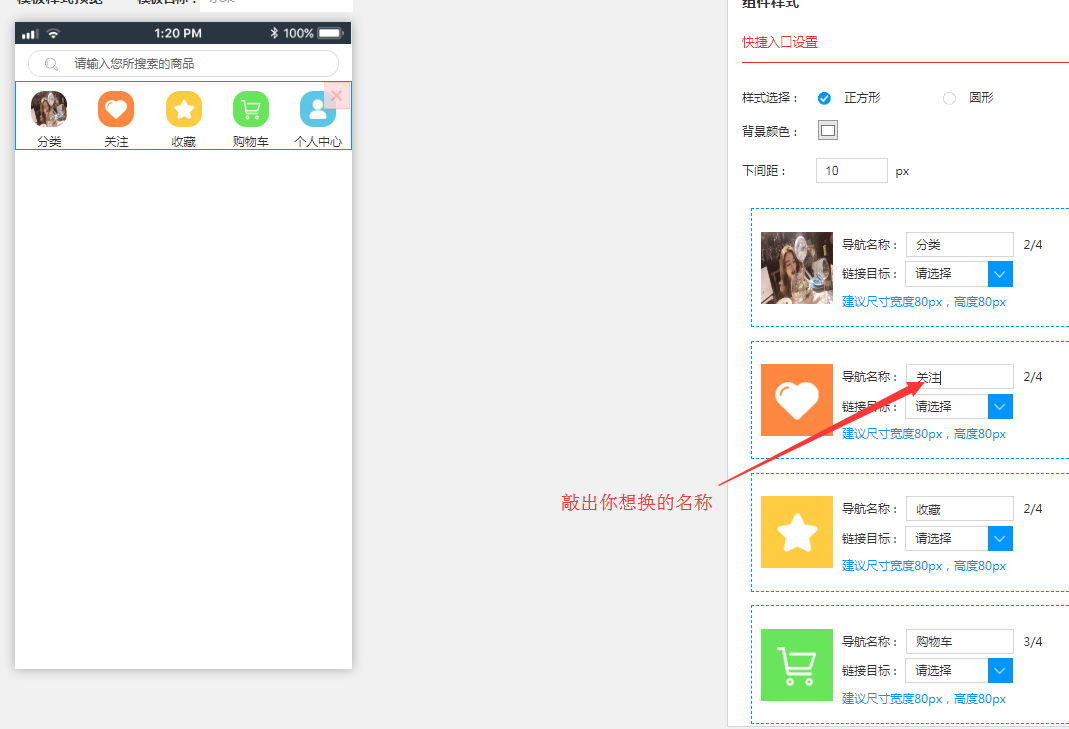1069x729 pixels.
Task: Expand the 链接目标 dropdown for 收藏
Action: click(1000, 538)
